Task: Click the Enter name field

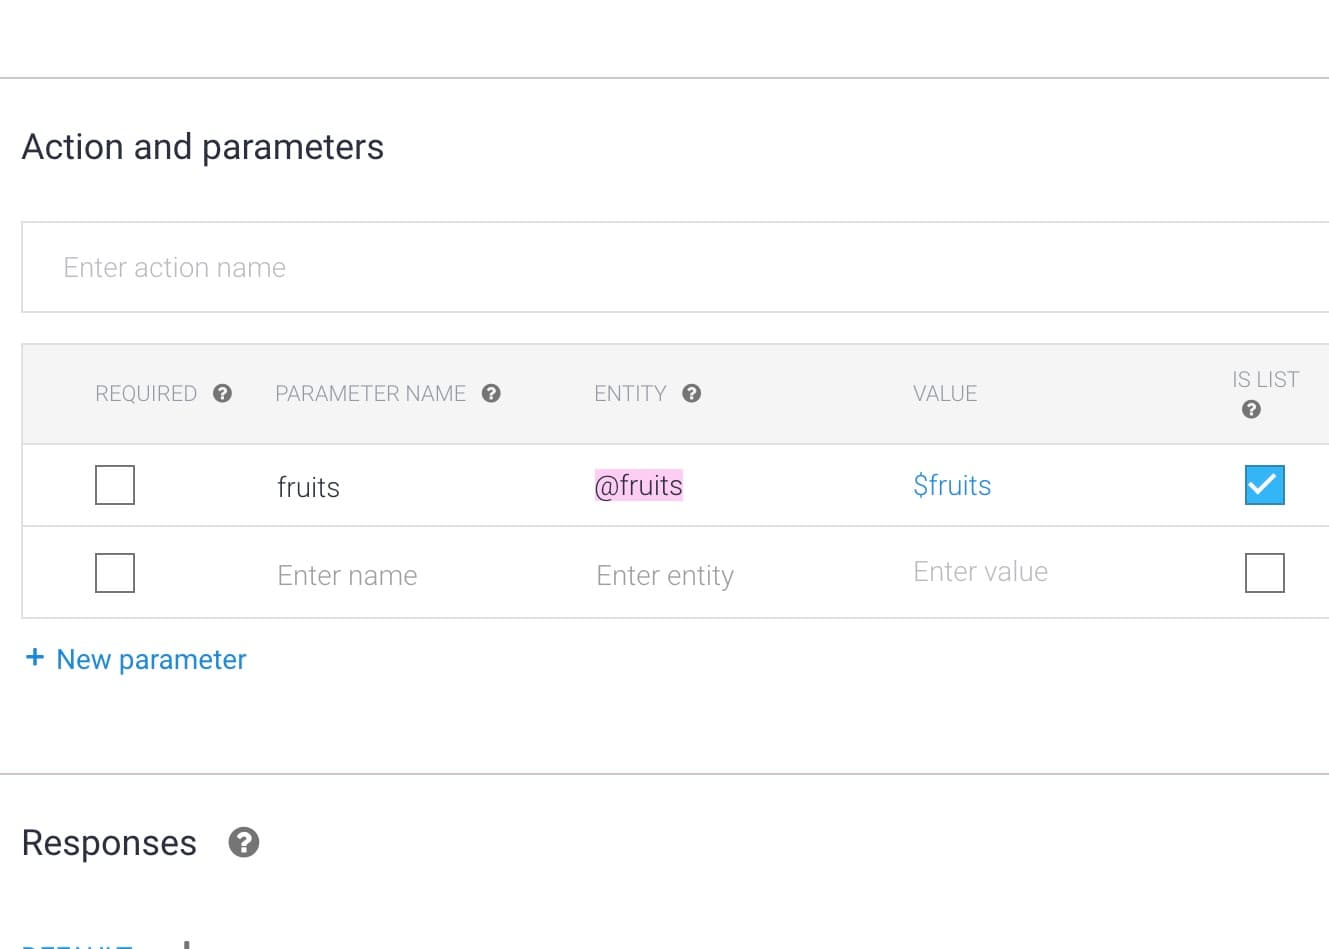Action: (x=347, y=575)
